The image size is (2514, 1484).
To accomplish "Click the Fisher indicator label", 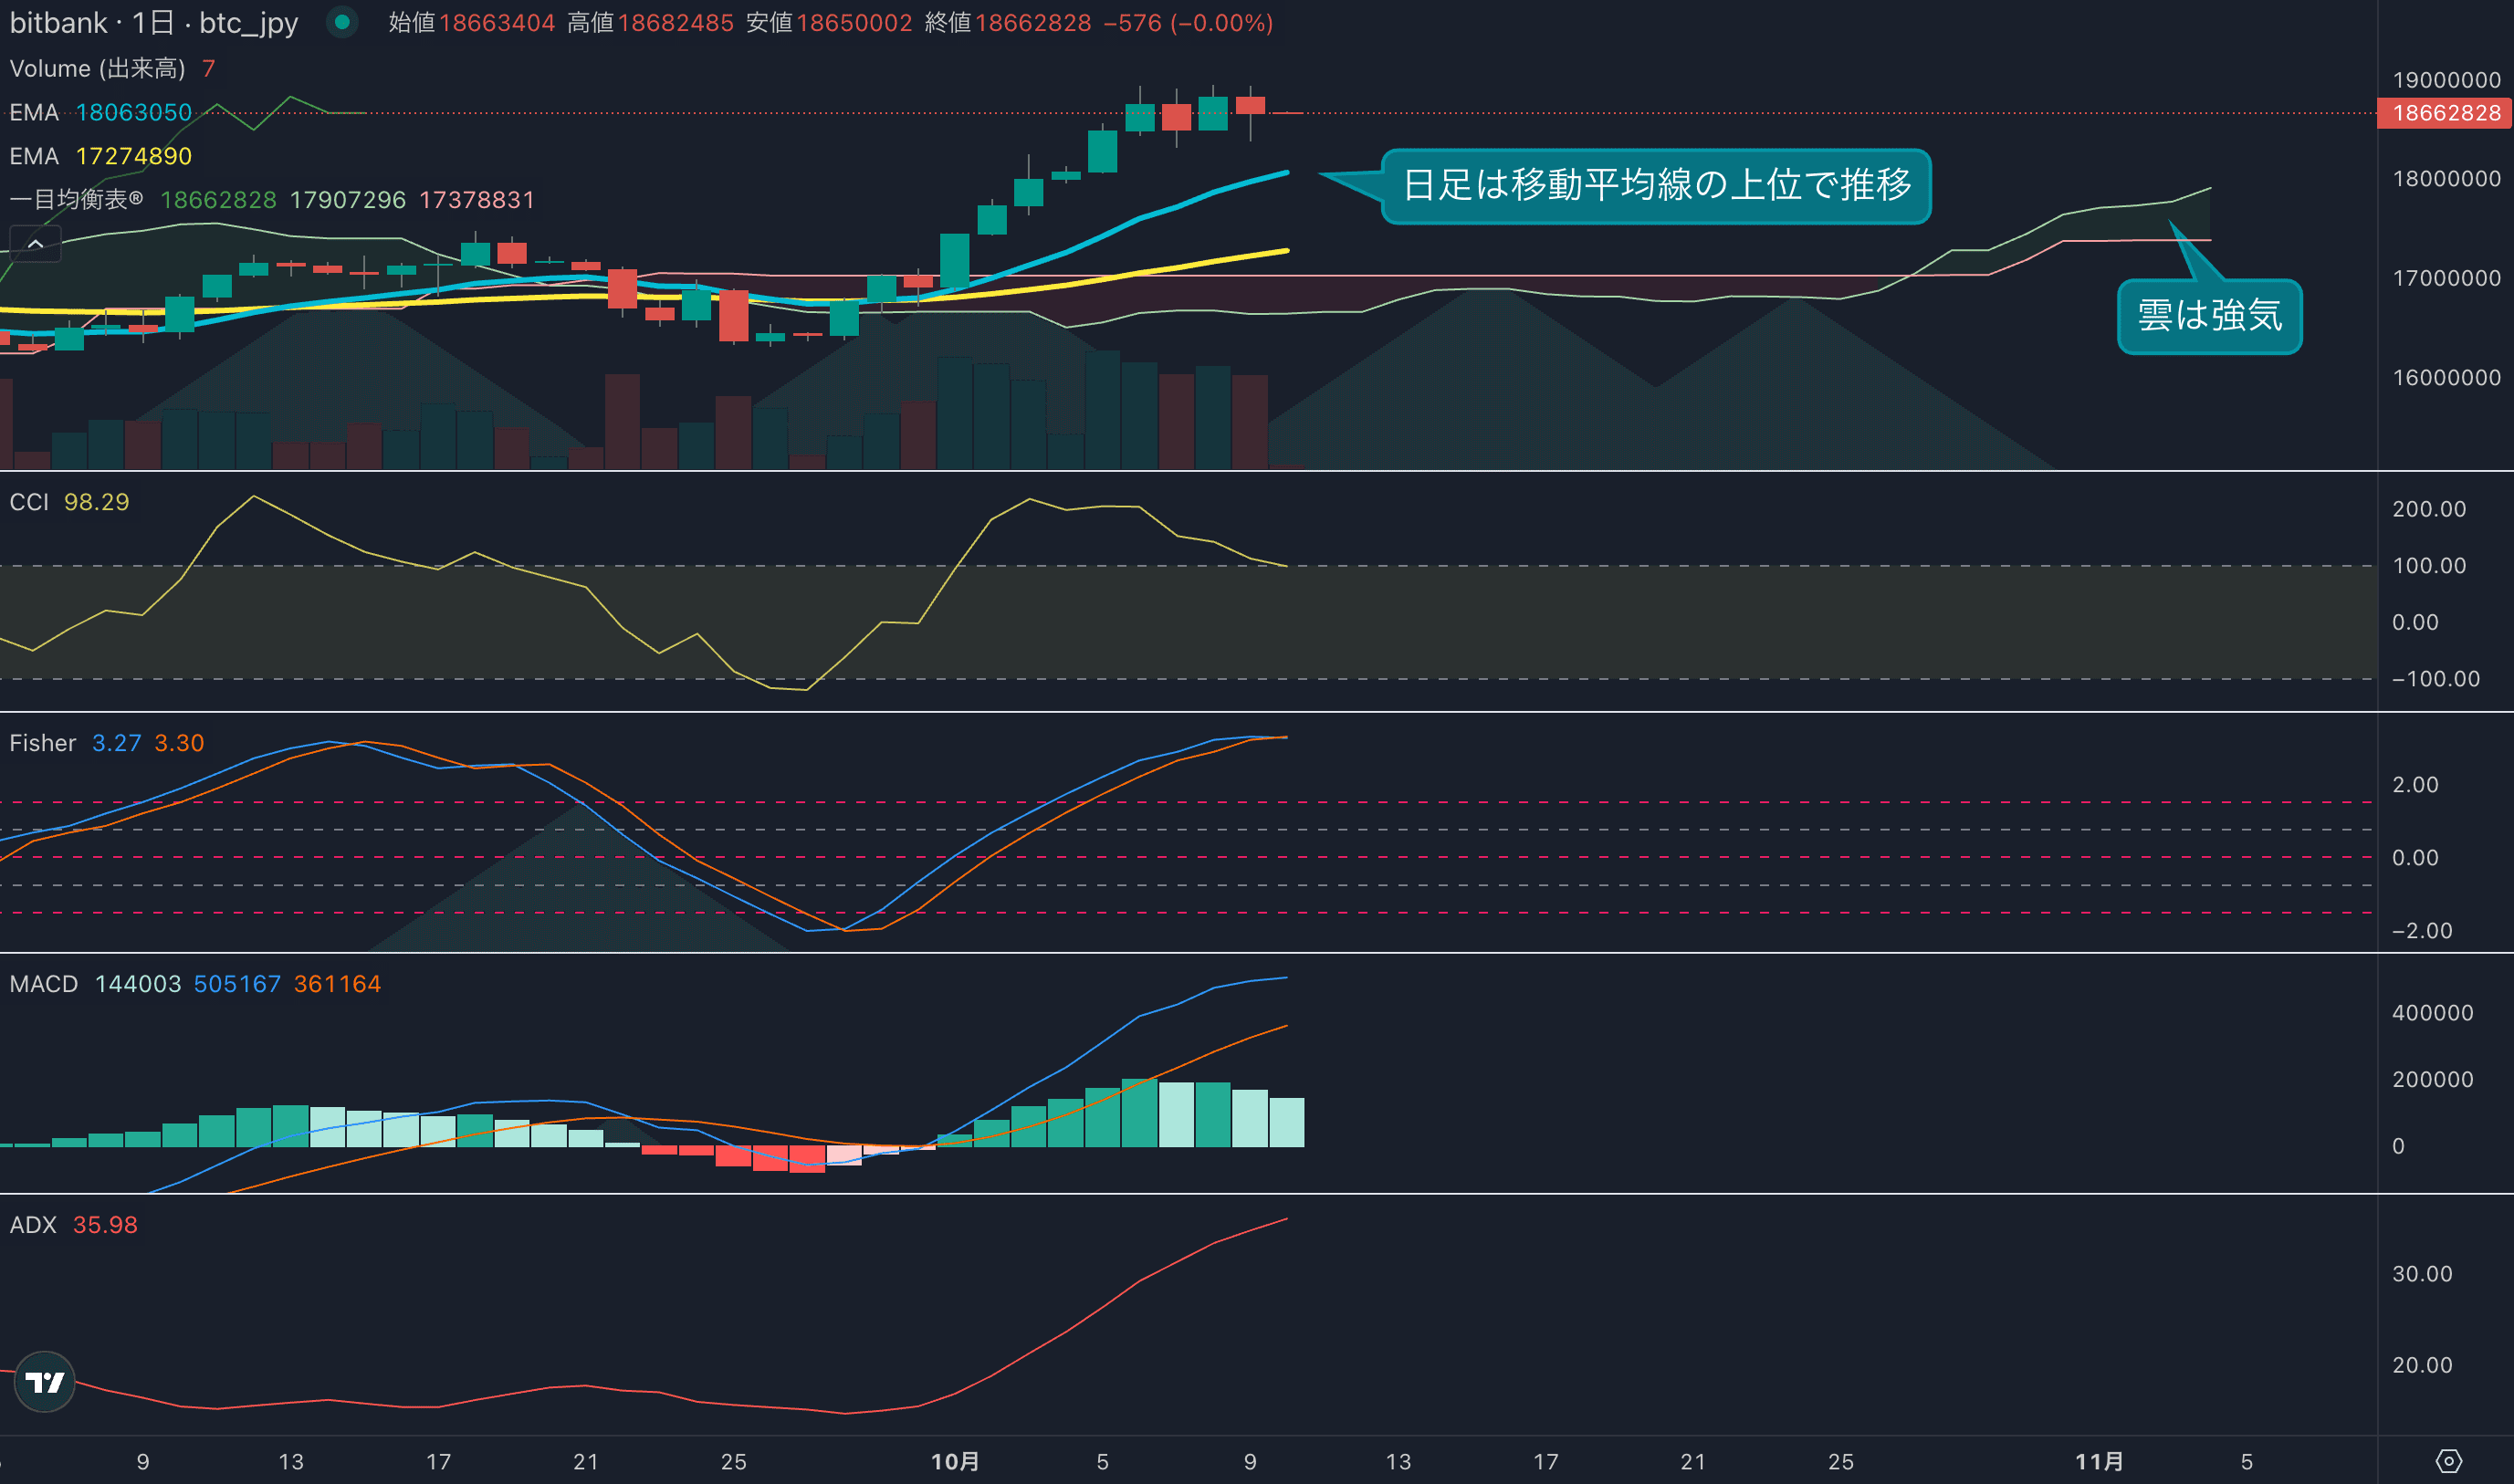I will [42, 743].
